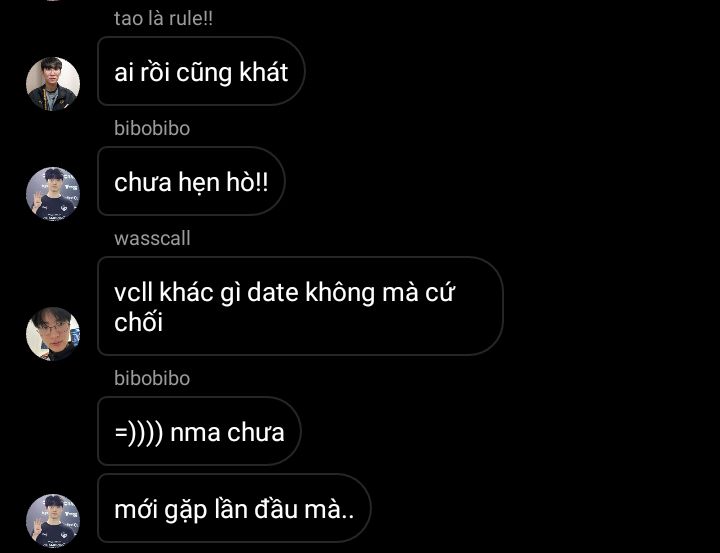The width and height of the screenshot is (720, 553).
Task: Open 'bibobibo' name above 'chưa hẹn hò!!'
Action: click(152, 128)
